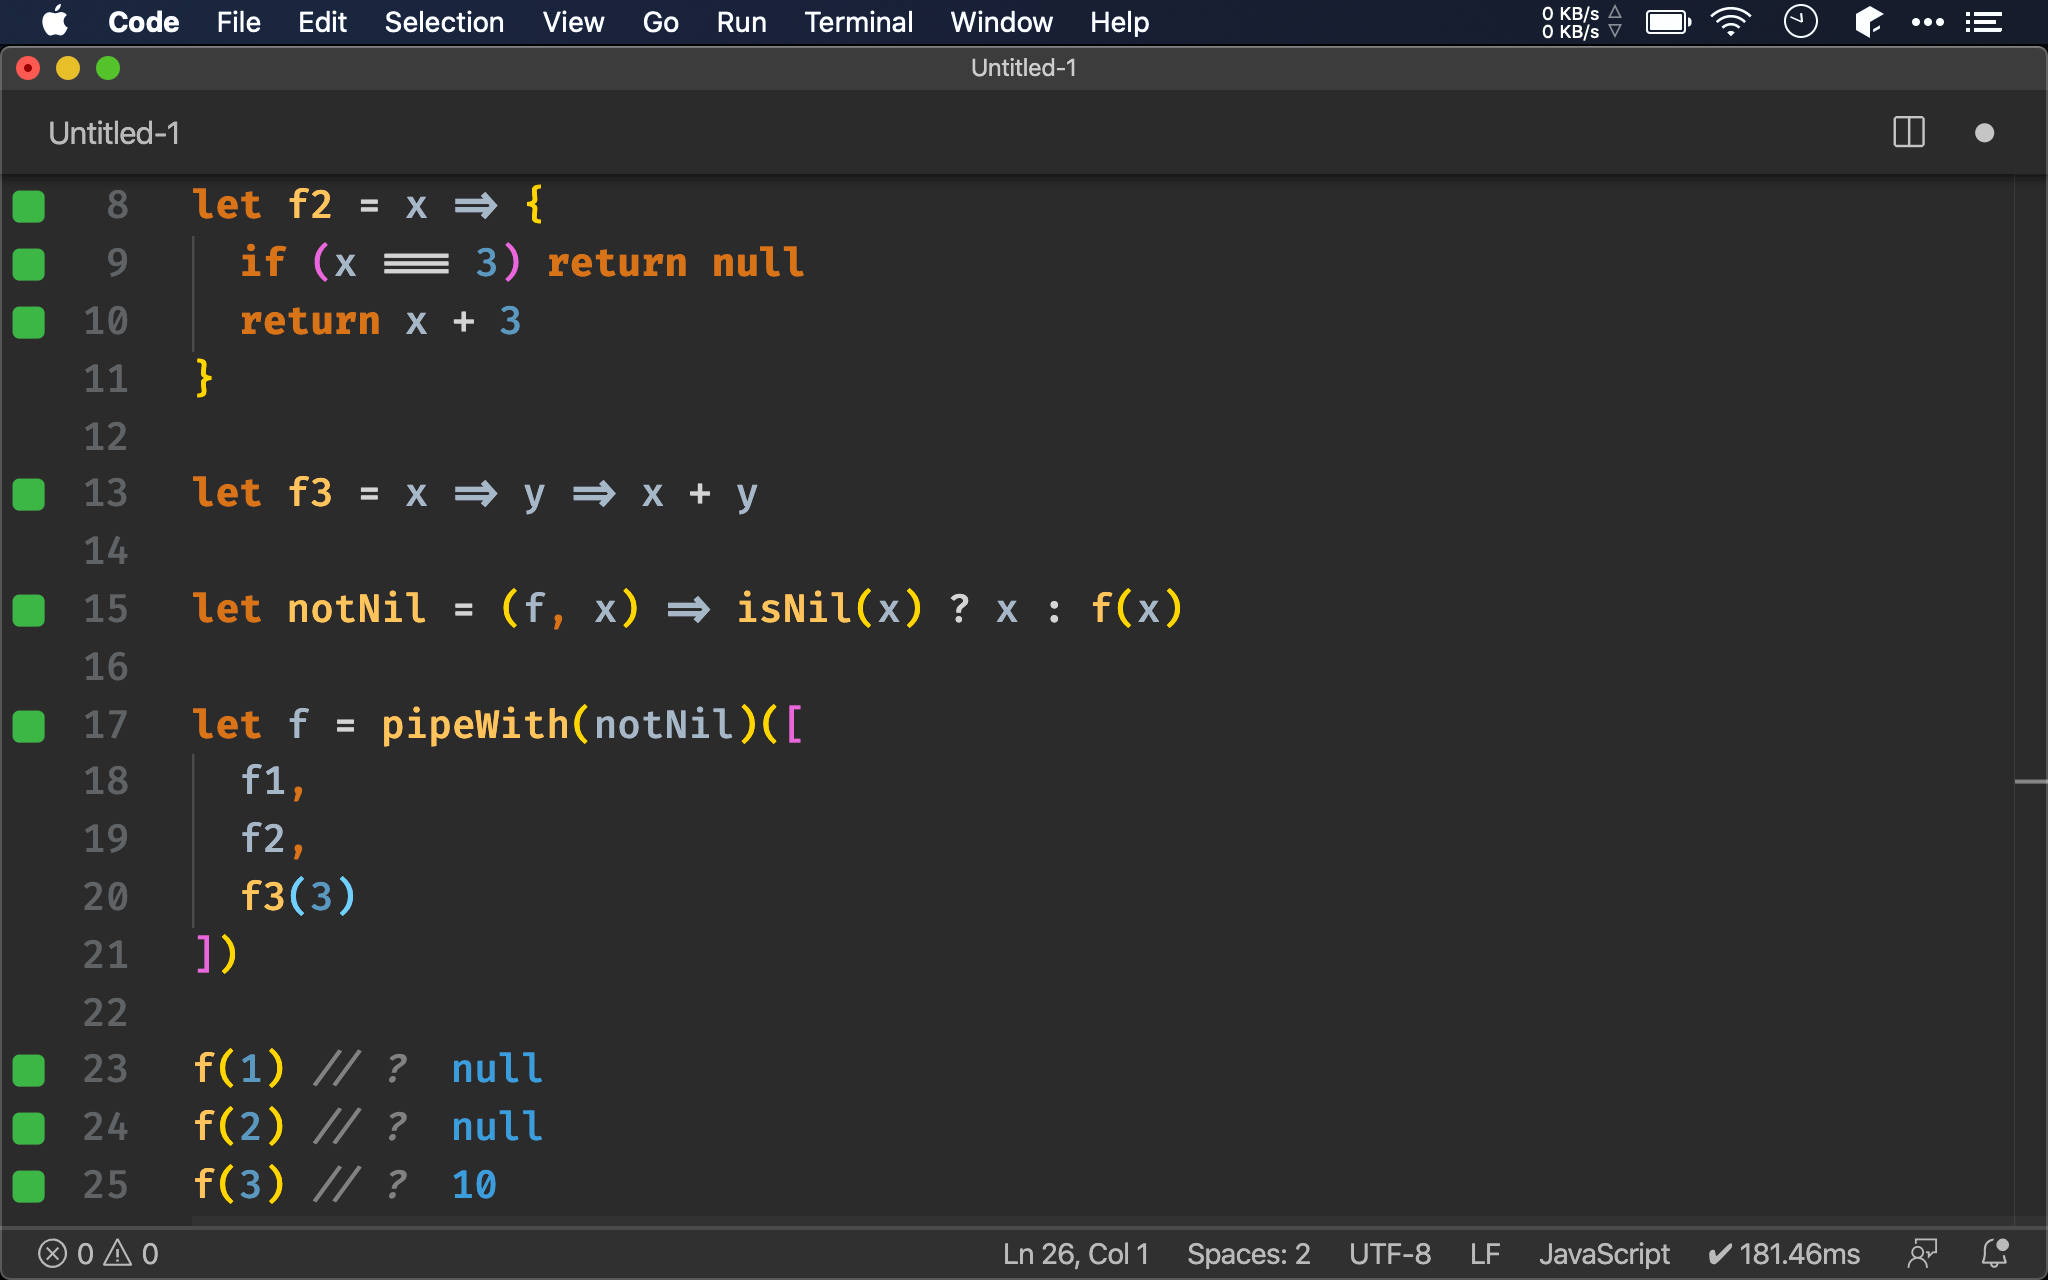
Task: Open the Apple menu
Action: 56,22
